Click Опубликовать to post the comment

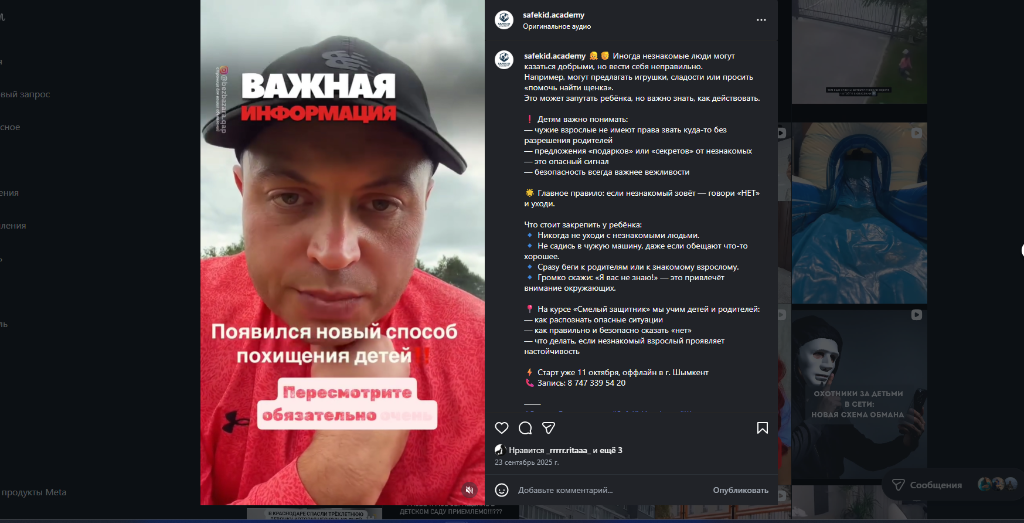click(x=741, y=490)
